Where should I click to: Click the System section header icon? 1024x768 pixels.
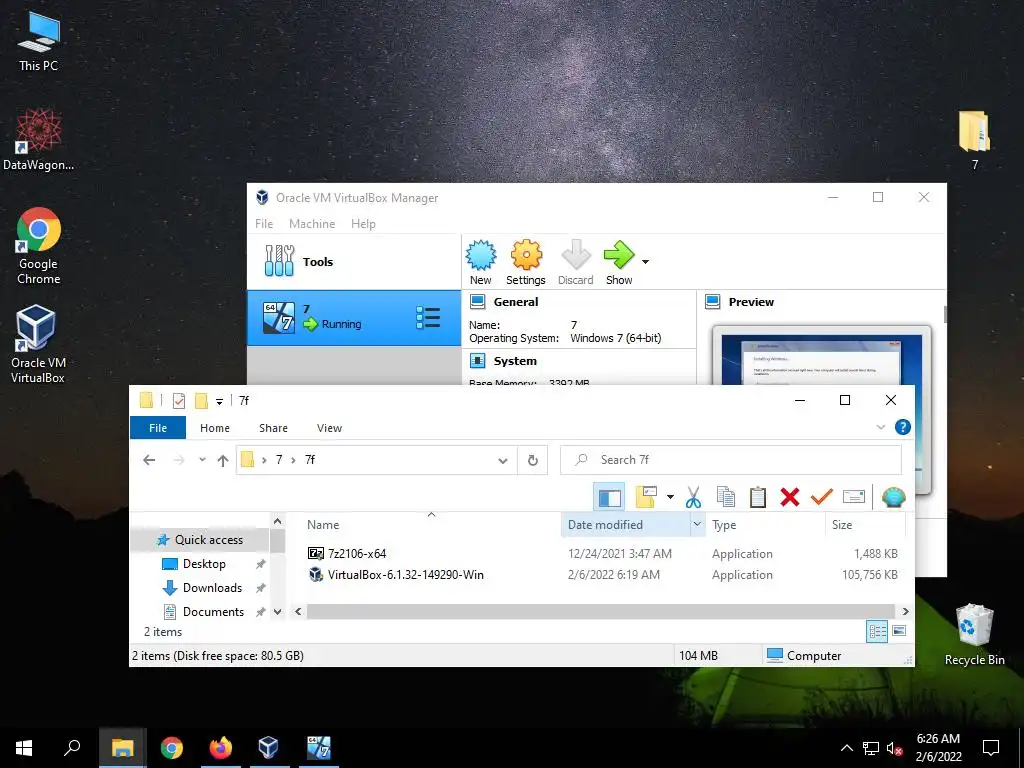pyautogui.click(x=477, y=360)
